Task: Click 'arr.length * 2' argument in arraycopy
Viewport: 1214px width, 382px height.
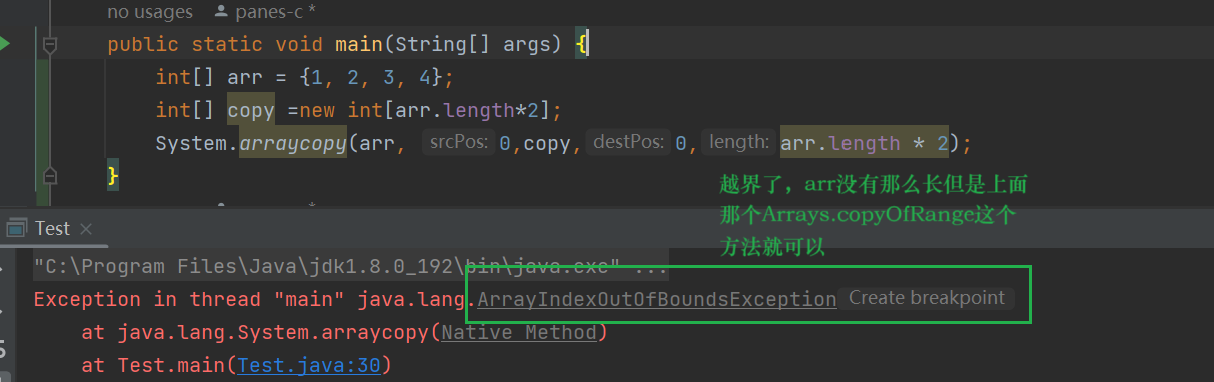Action: pyautogui.click(x=864, y=143)
